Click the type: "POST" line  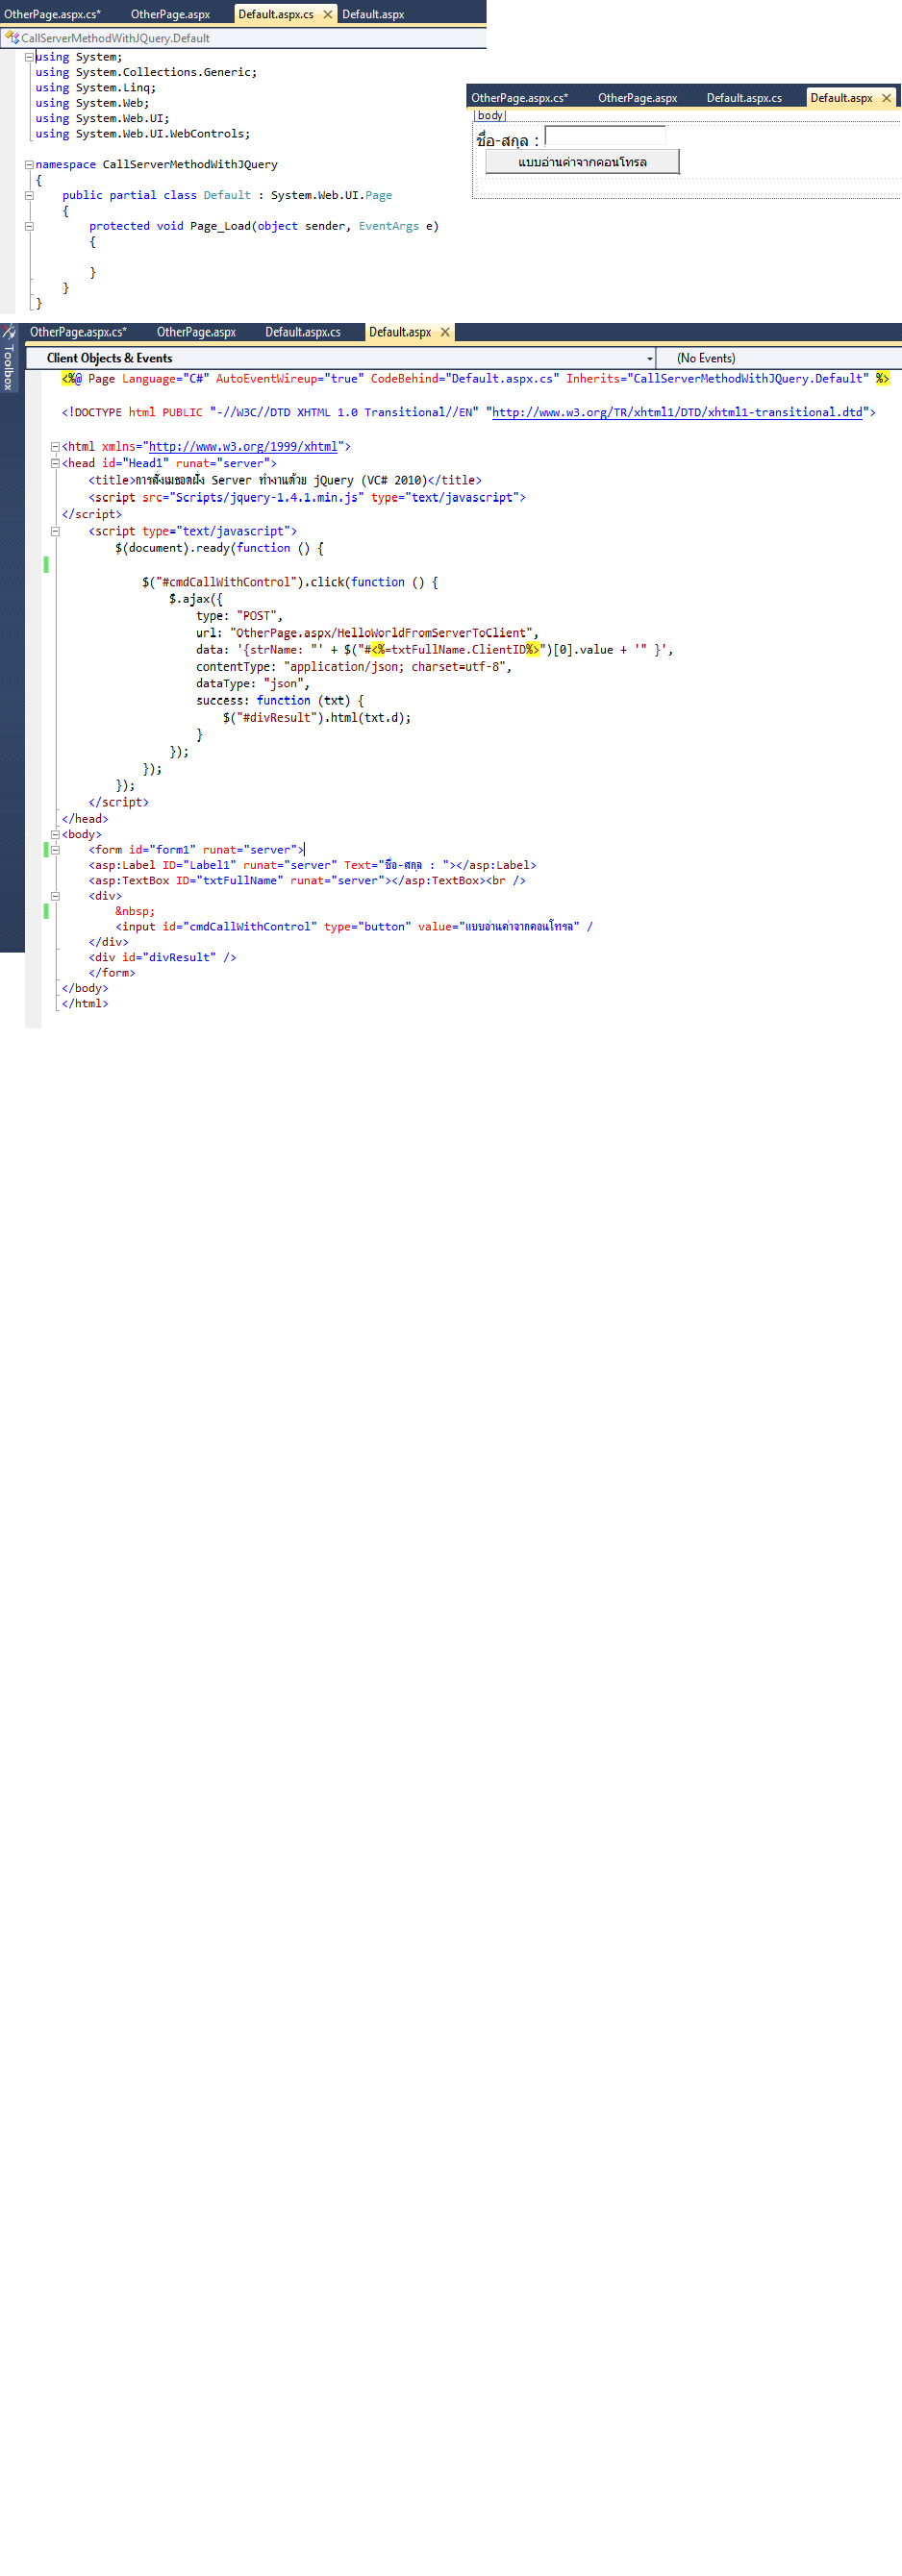[x=239, y=616]
